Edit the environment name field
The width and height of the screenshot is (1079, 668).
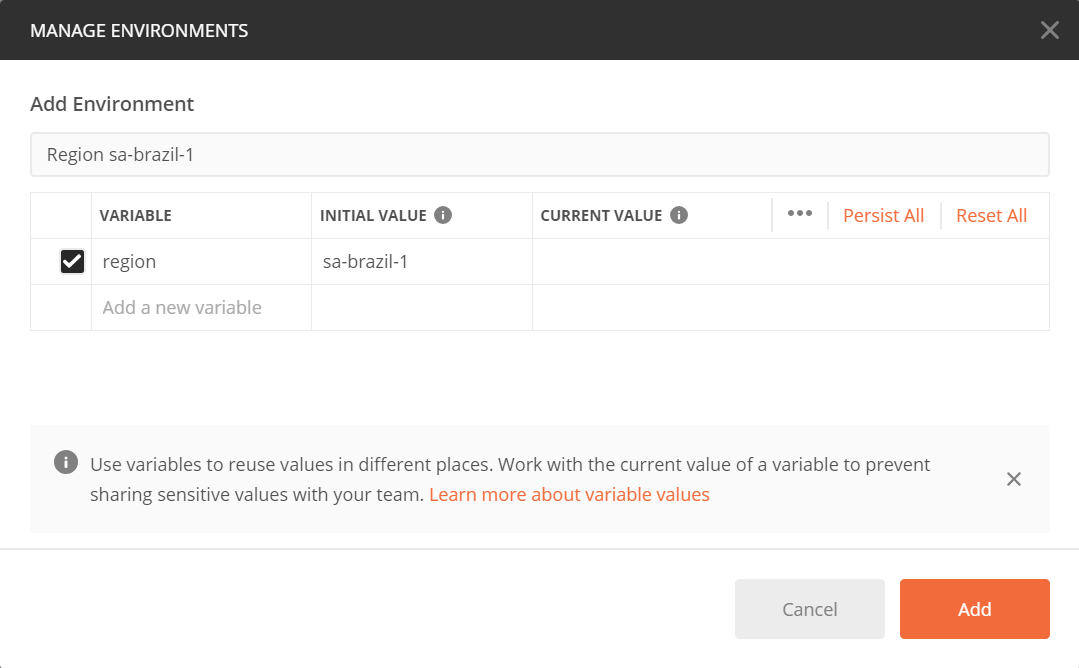[540, 155]
